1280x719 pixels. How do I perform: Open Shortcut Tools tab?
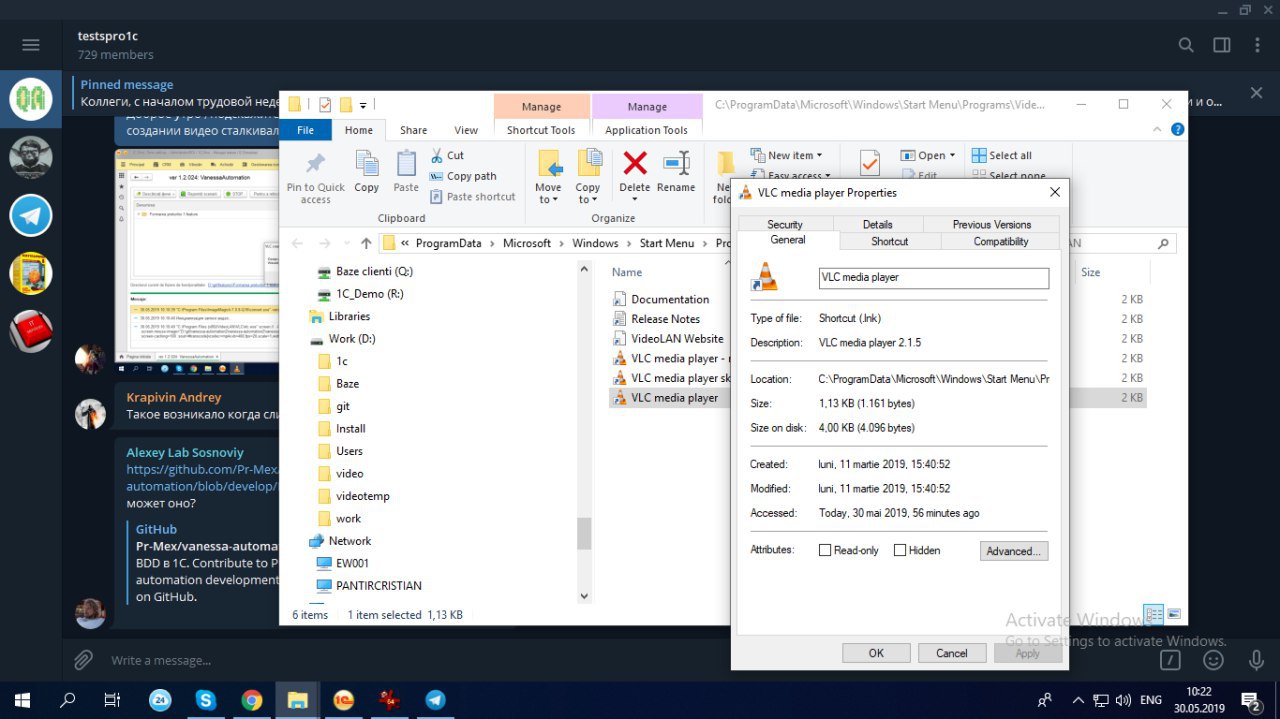click(x=541, y=130)
